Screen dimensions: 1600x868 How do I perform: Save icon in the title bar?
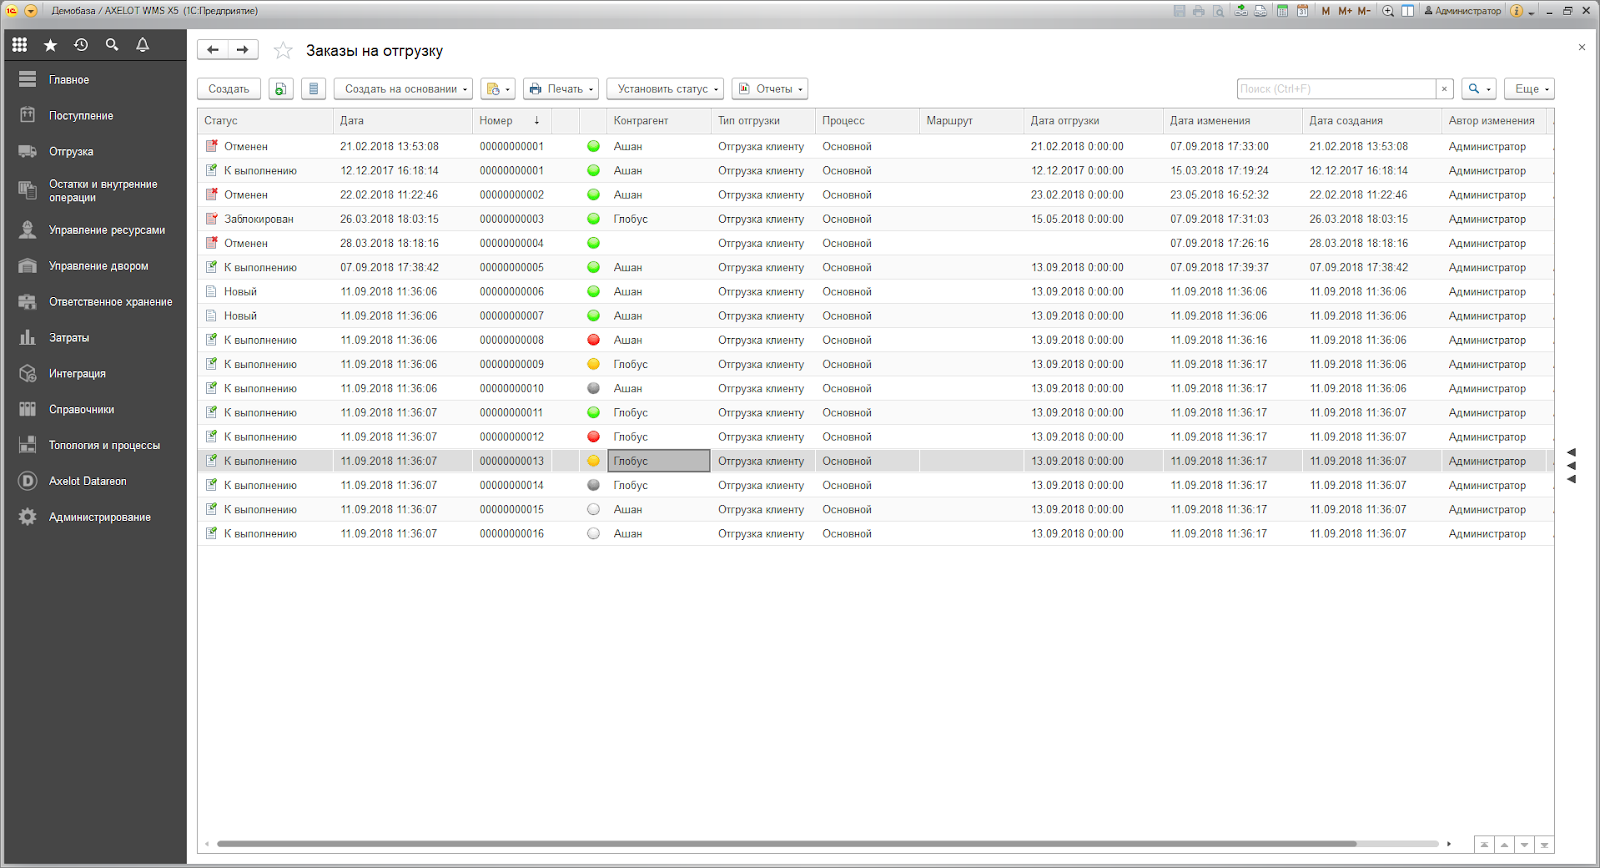point(1180,11)
